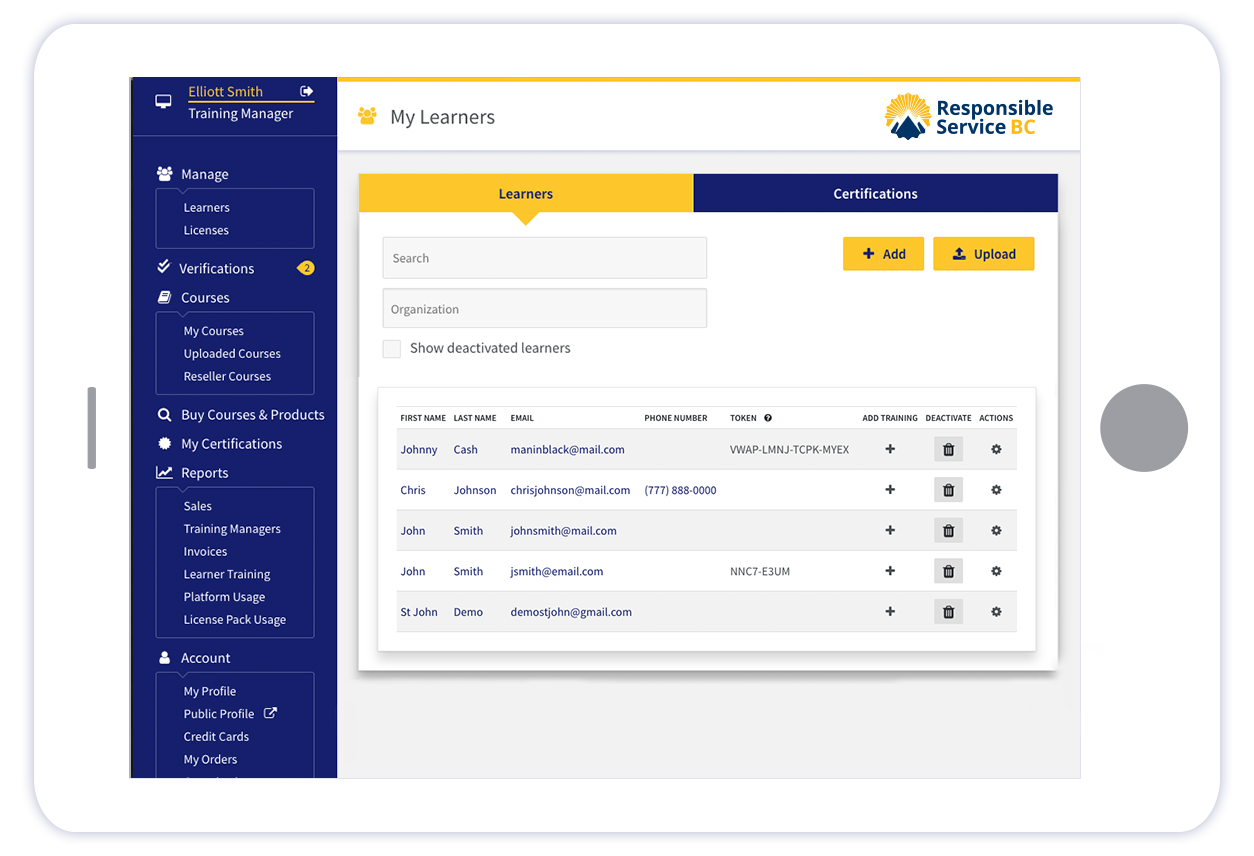Open actions gear for St John Demo

[996, 612]
